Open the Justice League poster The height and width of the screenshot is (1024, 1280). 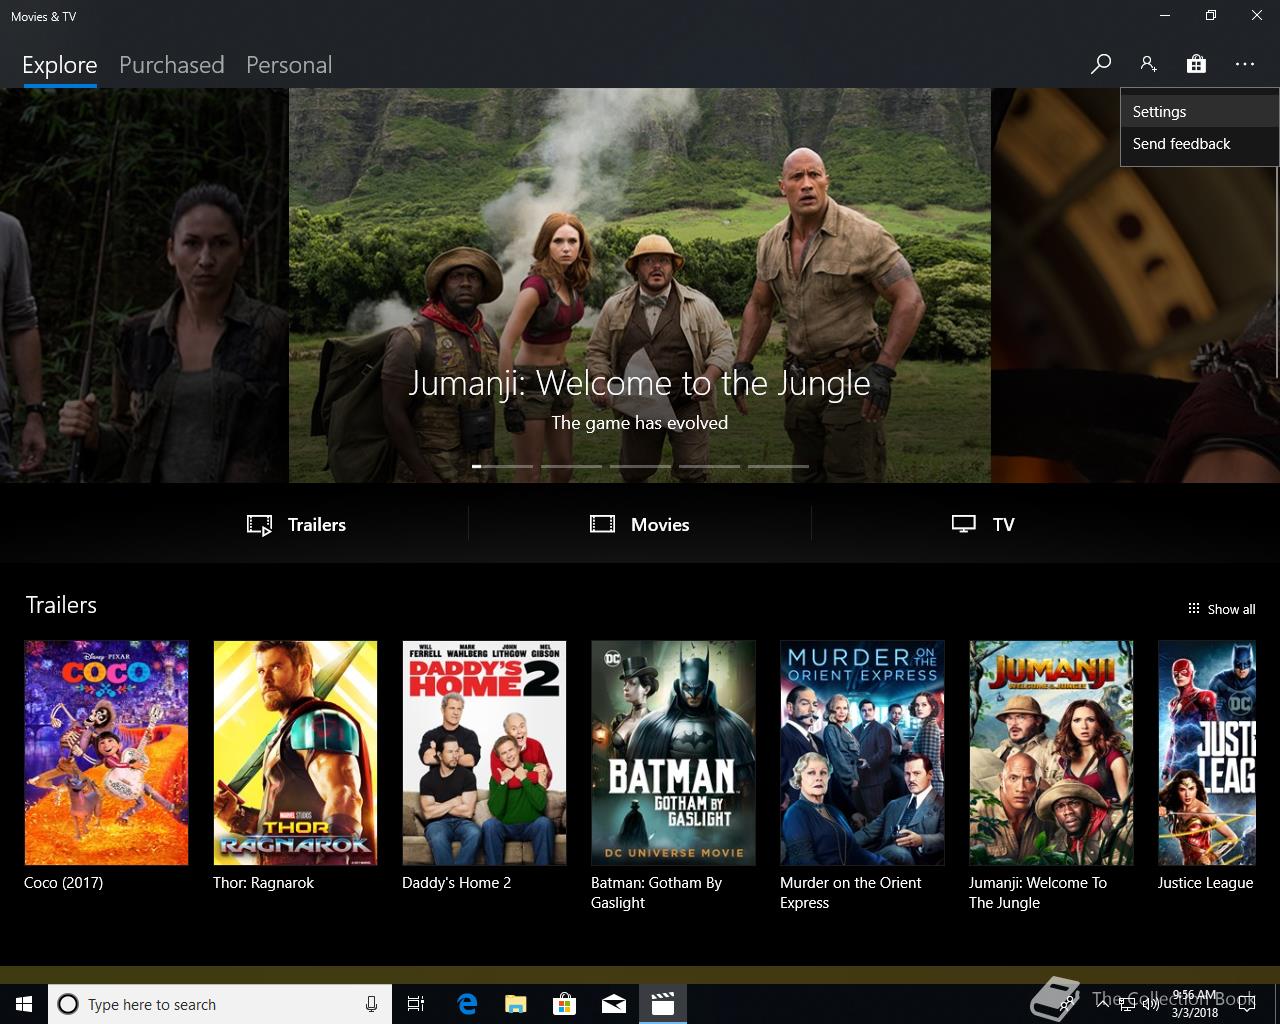1207,753
